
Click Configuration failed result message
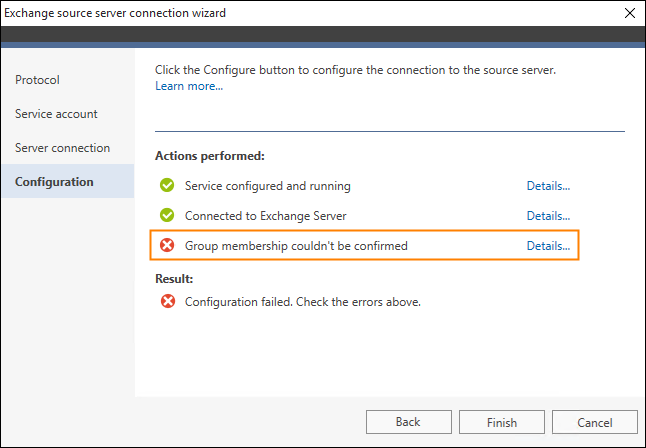tap(303, 302)
